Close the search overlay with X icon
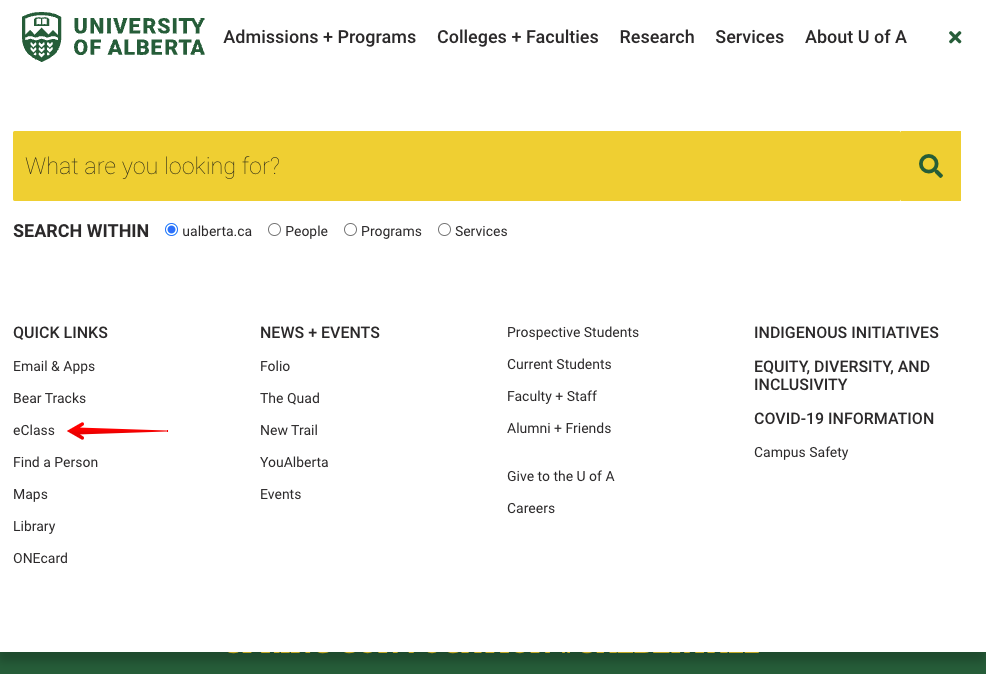The width and height of the screenshot is (986, 674). pyautogui.click(x=955, y=37)
